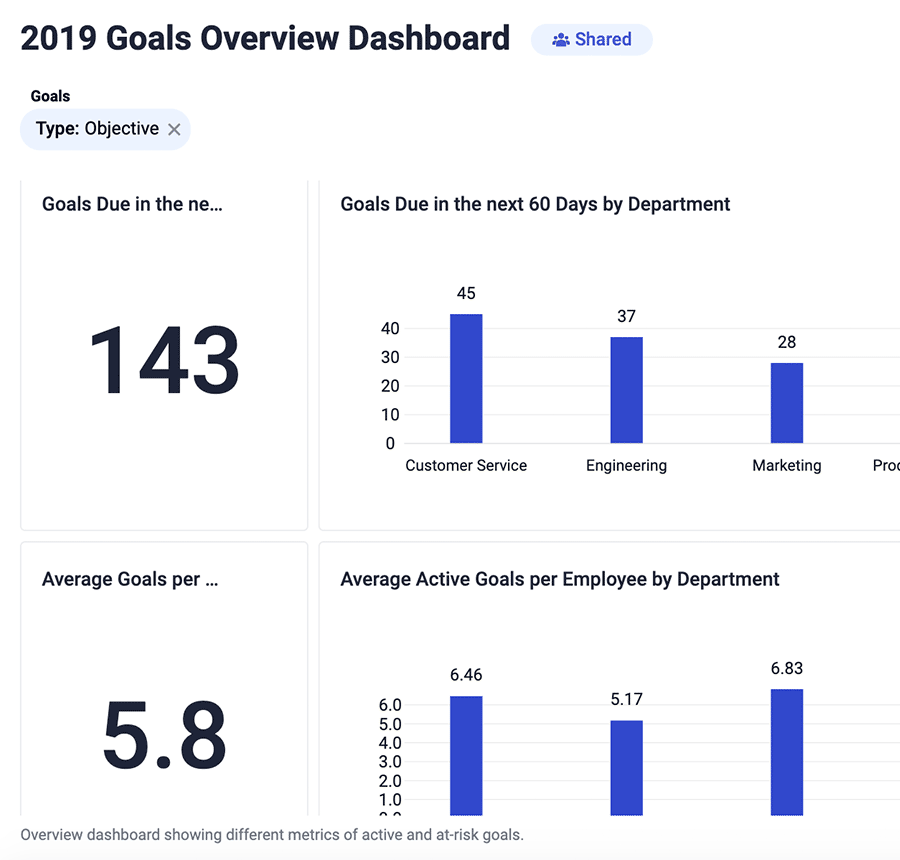This screenshot has width=900, height=860.
Task: Click the overview dashboard description text
Action: 272,834
